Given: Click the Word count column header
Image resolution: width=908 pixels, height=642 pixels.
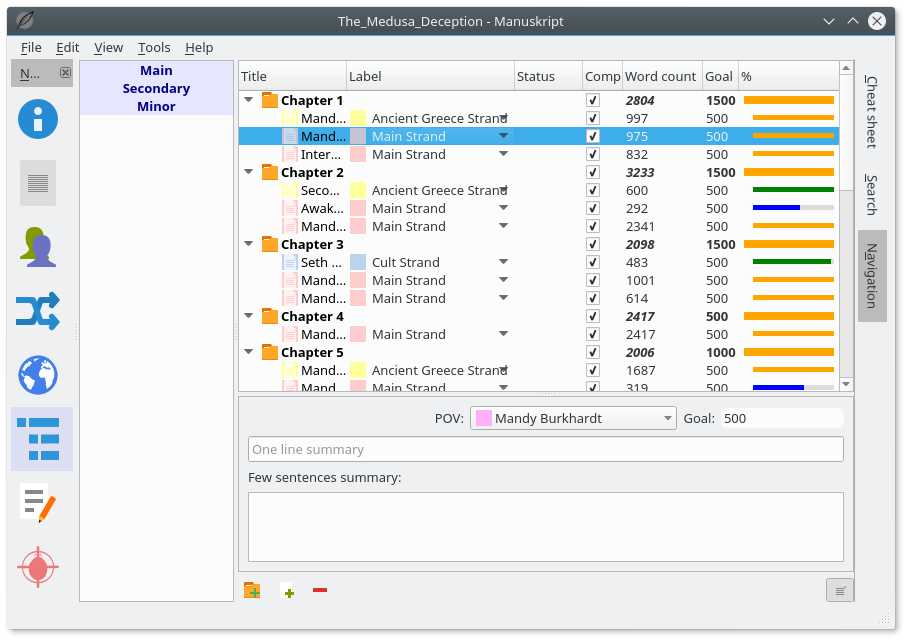Looking at the screenshot, I should (660, 77).
